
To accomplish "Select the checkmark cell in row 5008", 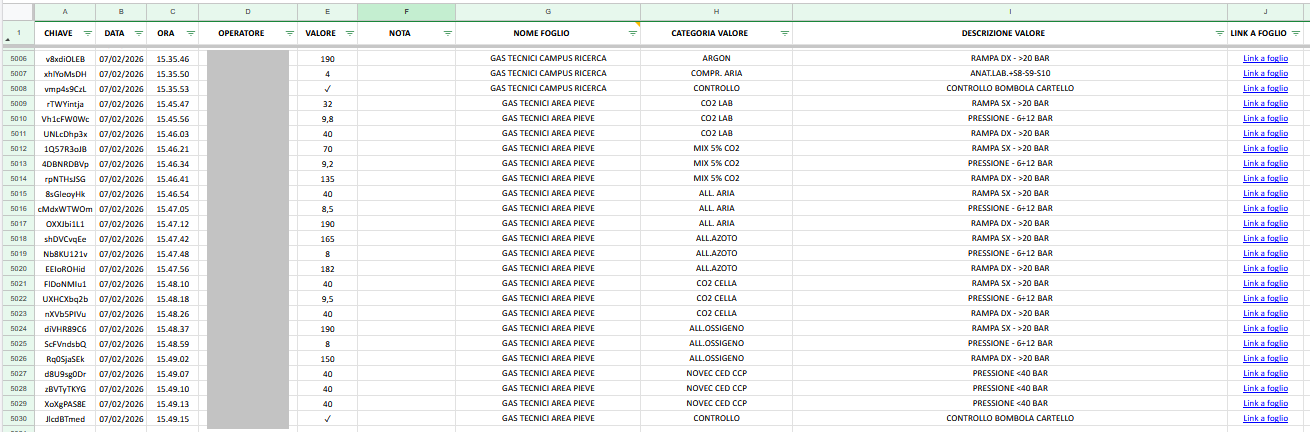I will [x=327, y=88].
